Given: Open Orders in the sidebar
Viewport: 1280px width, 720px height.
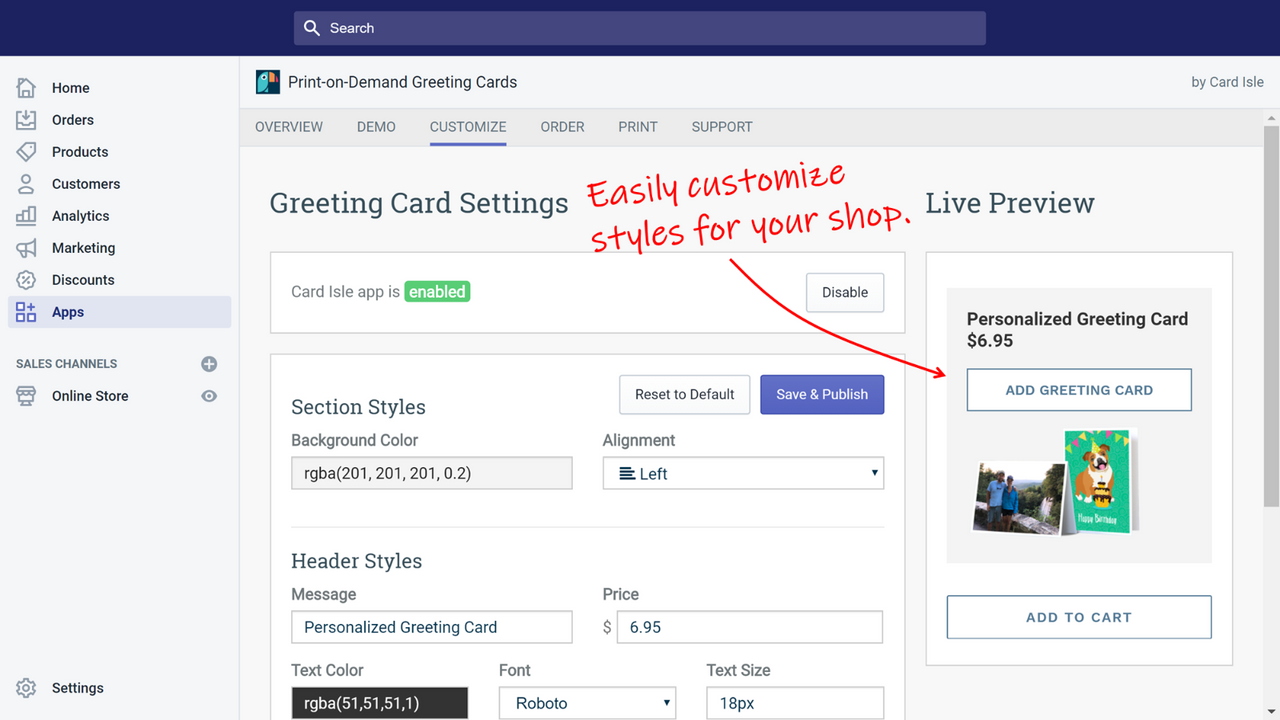Looking at the screenshot, I should tap(73, 120).
